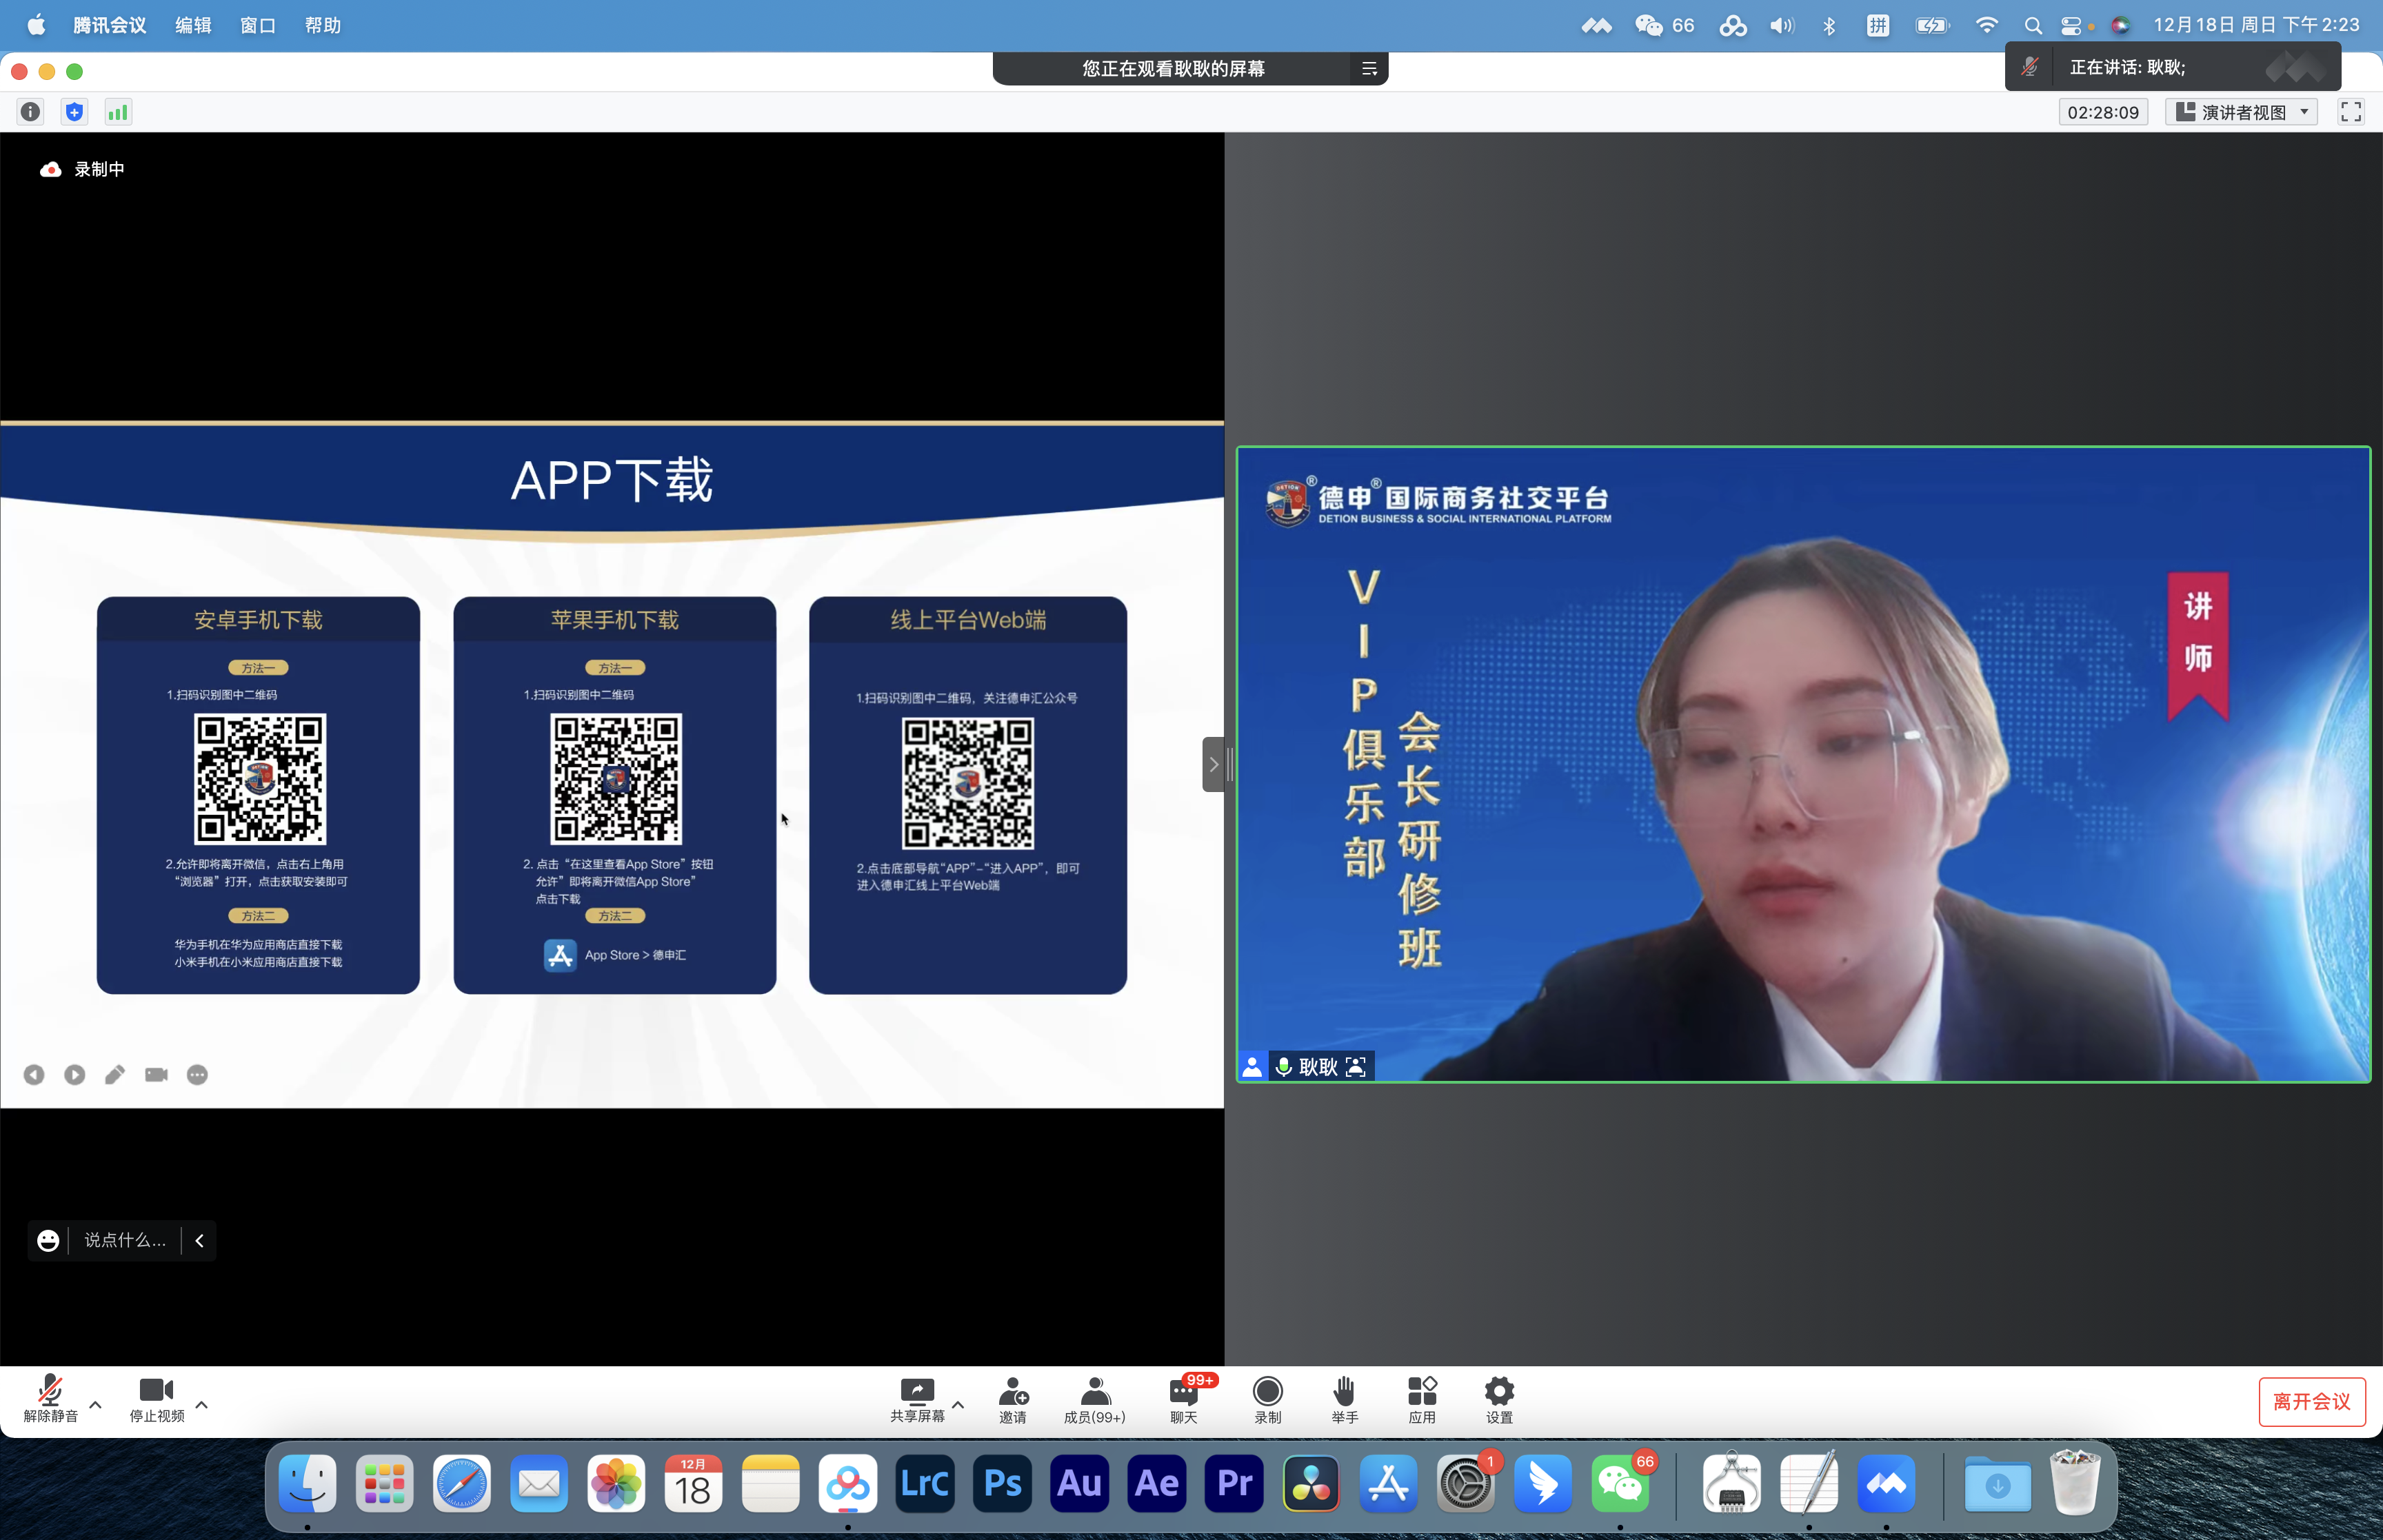Open the volume control in menu bar
This screenshot has width=2383, height=1540.
click(x=1782, y=25)
